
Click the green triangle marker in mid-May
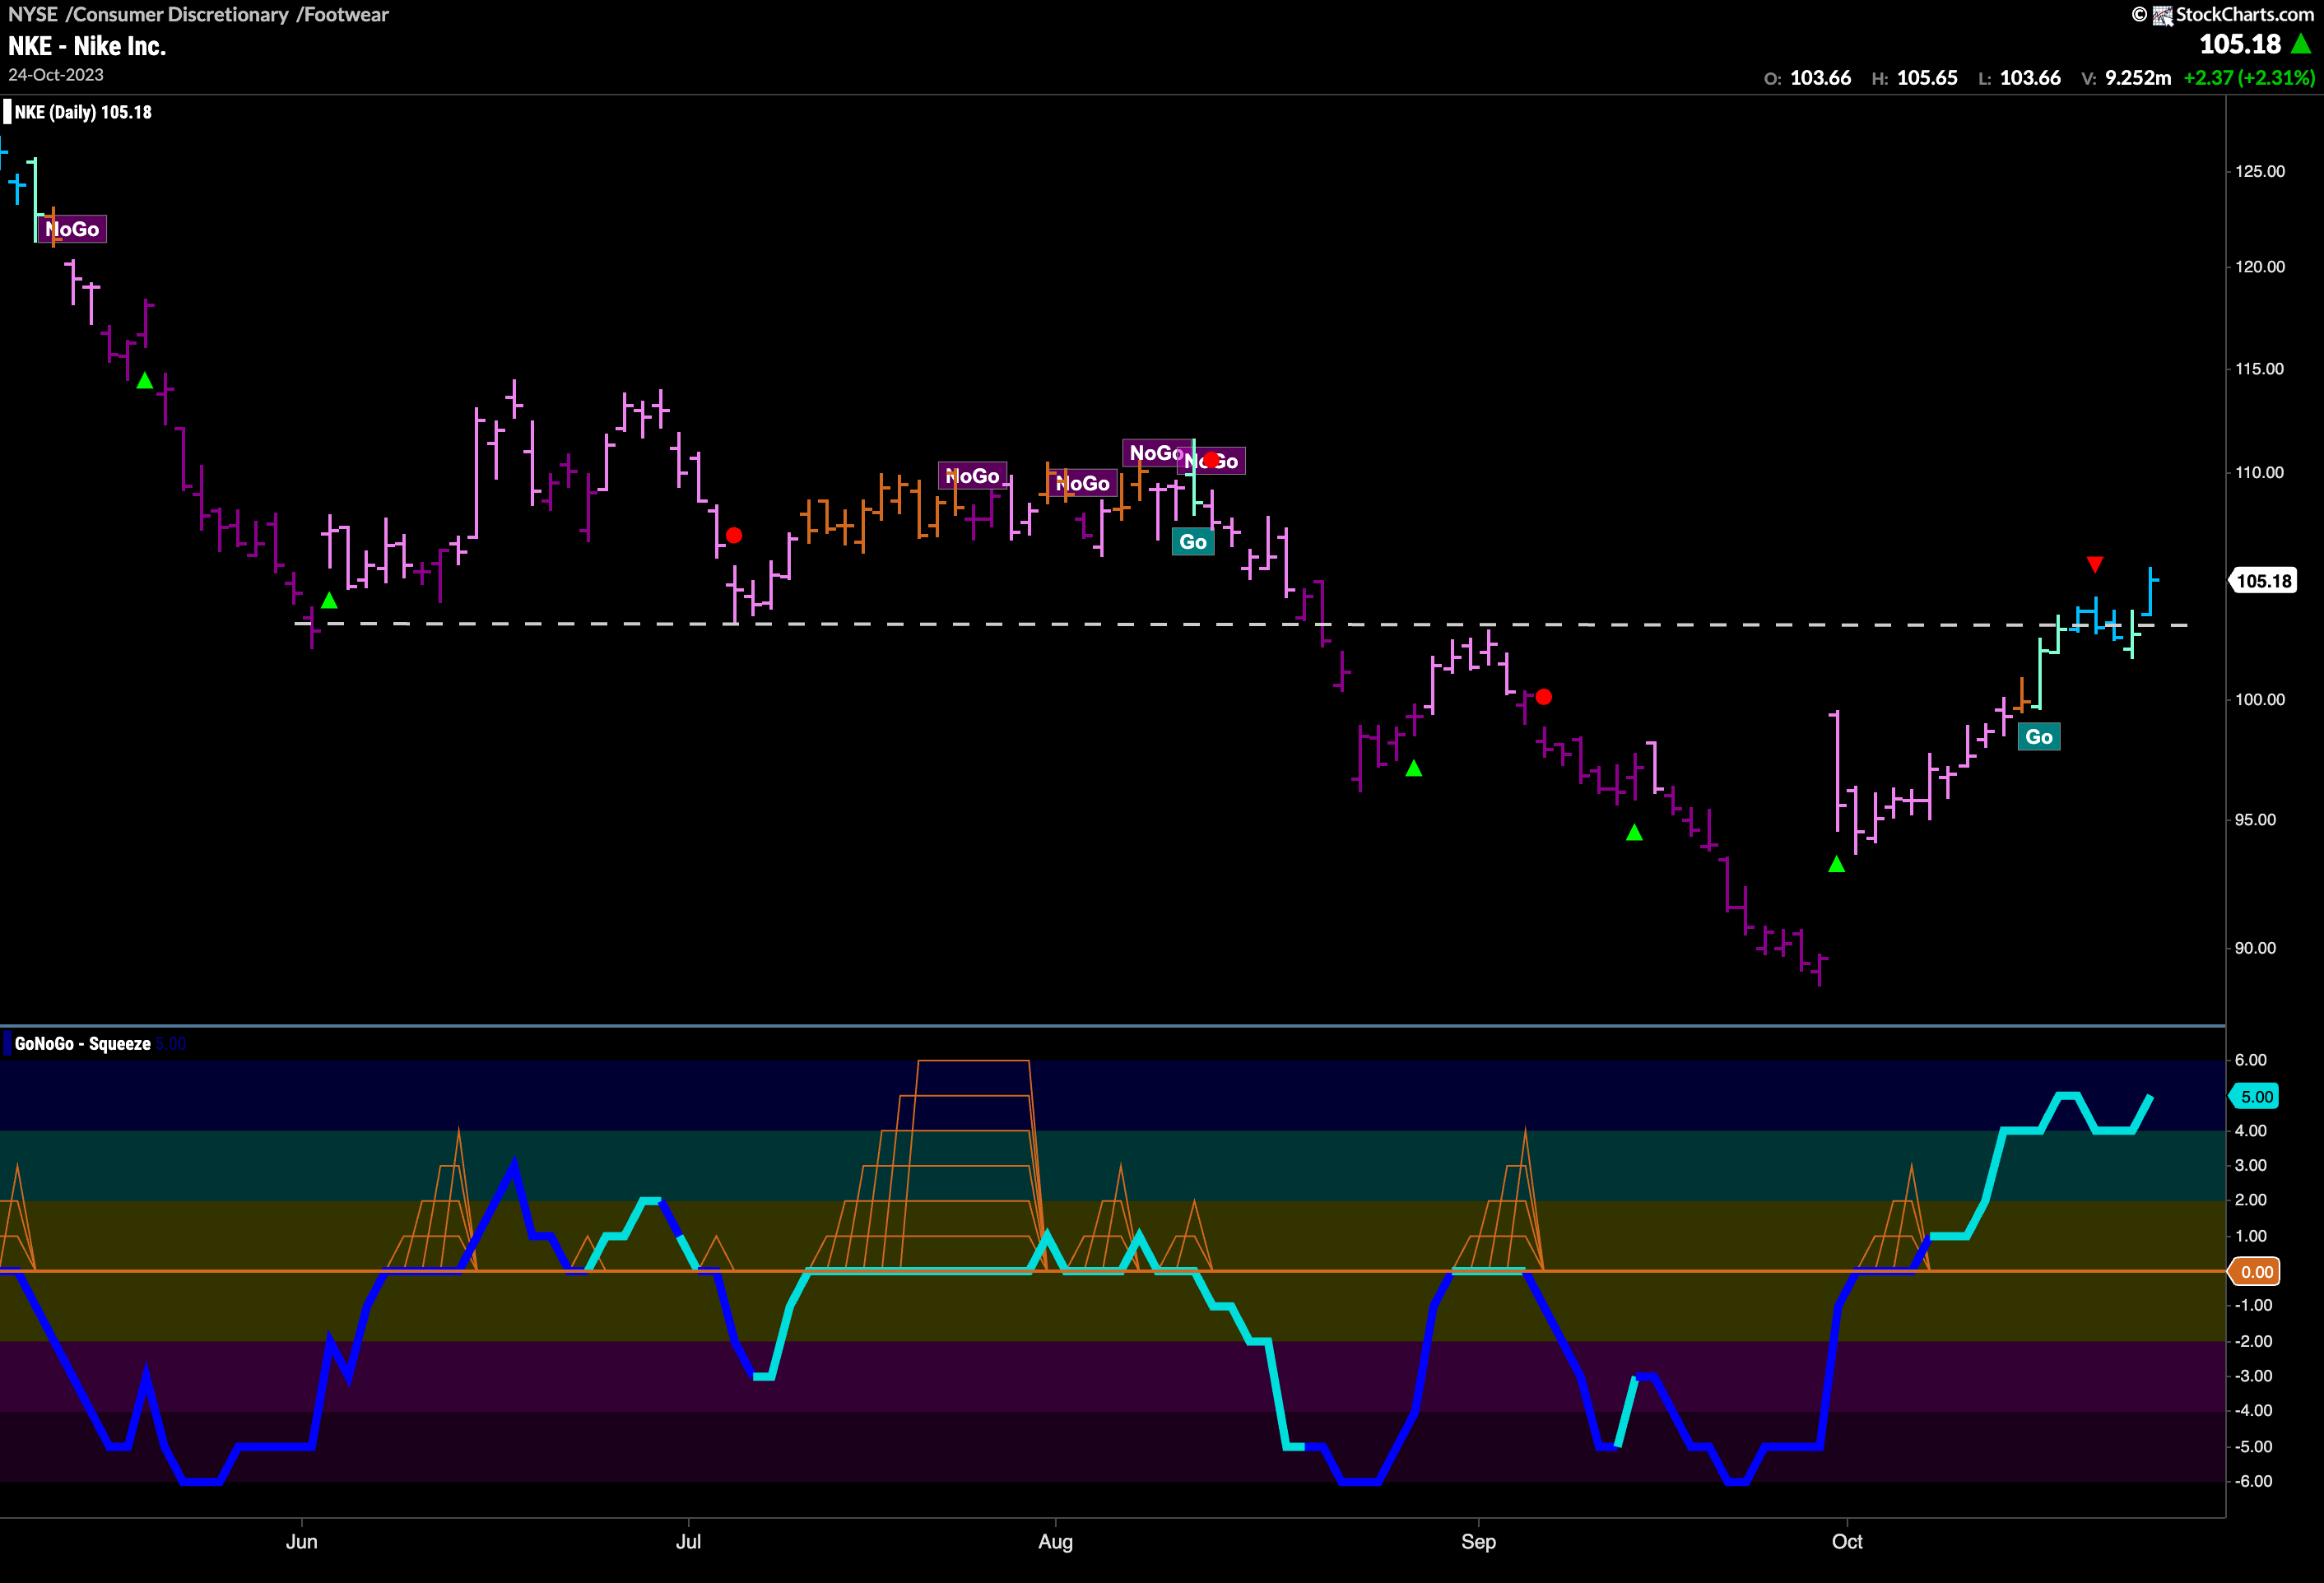[x=145, y=380]
